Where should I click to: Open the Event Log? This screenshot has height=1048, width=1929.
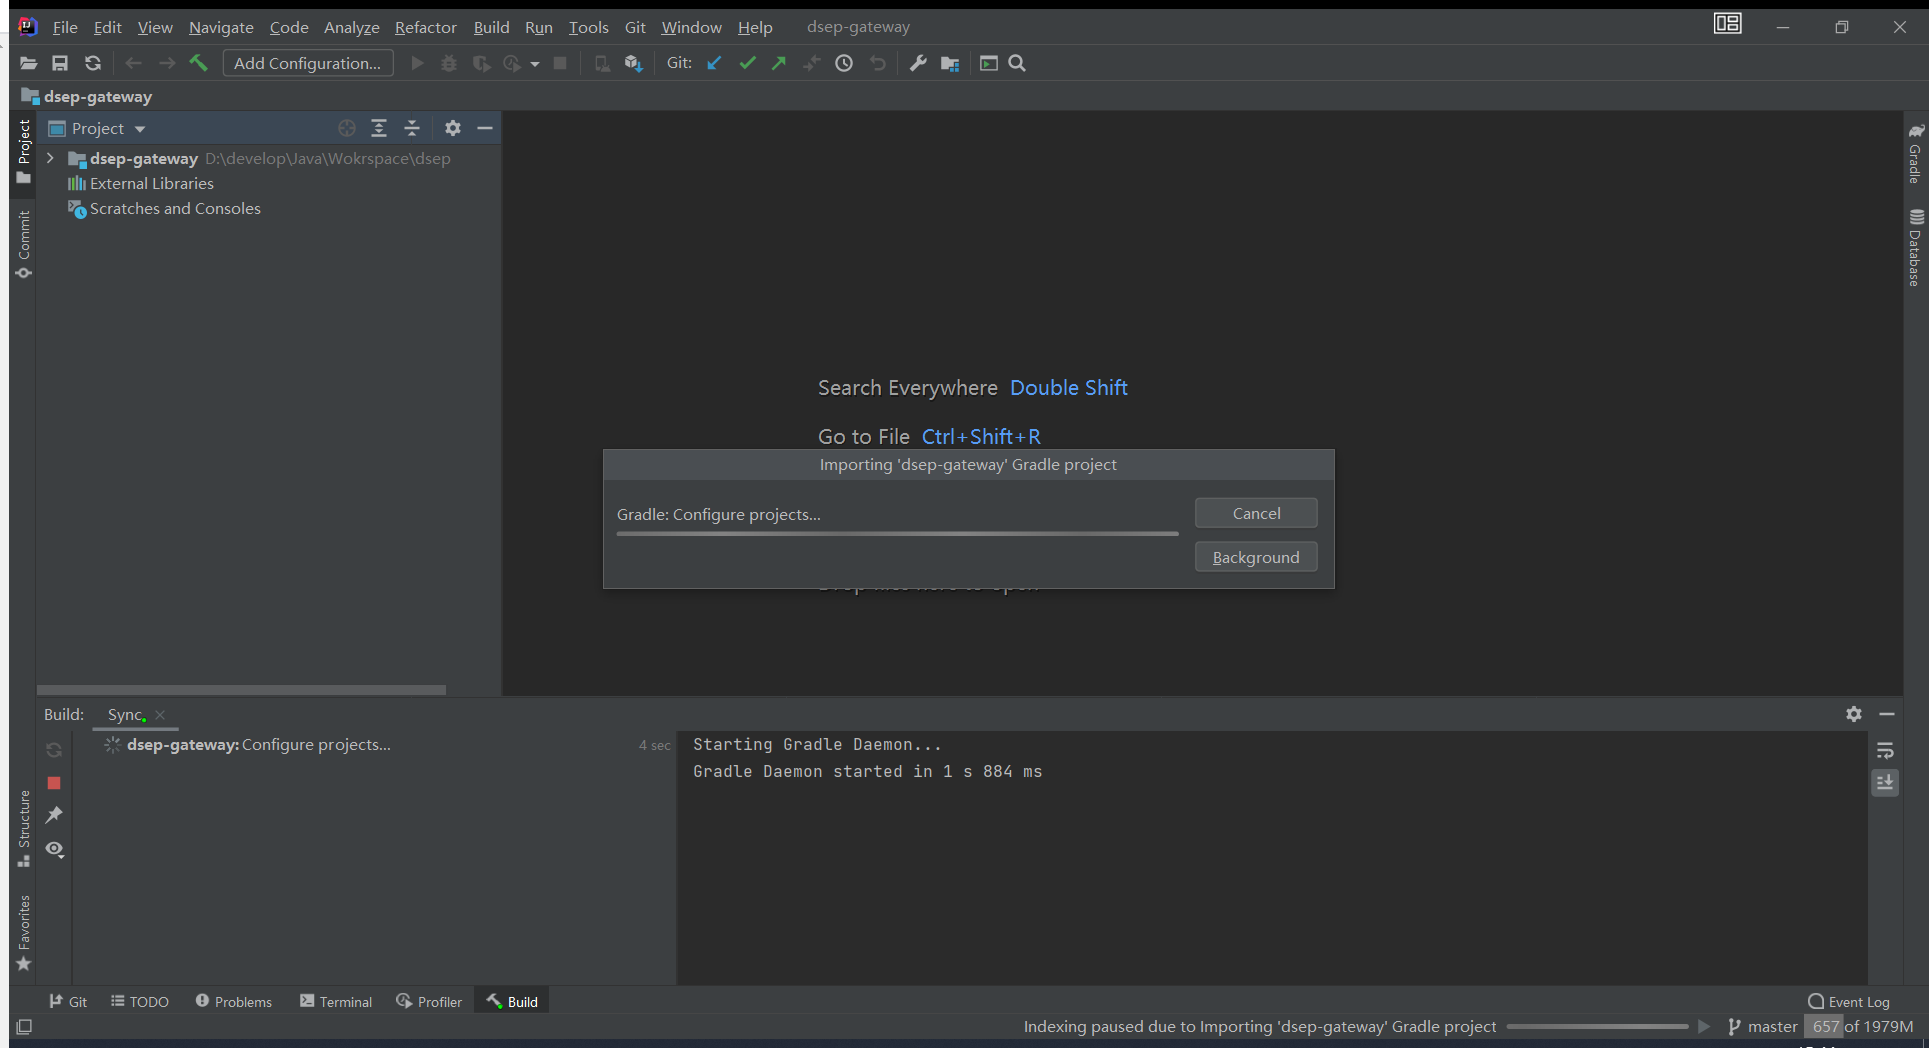coord(1849,1001)
